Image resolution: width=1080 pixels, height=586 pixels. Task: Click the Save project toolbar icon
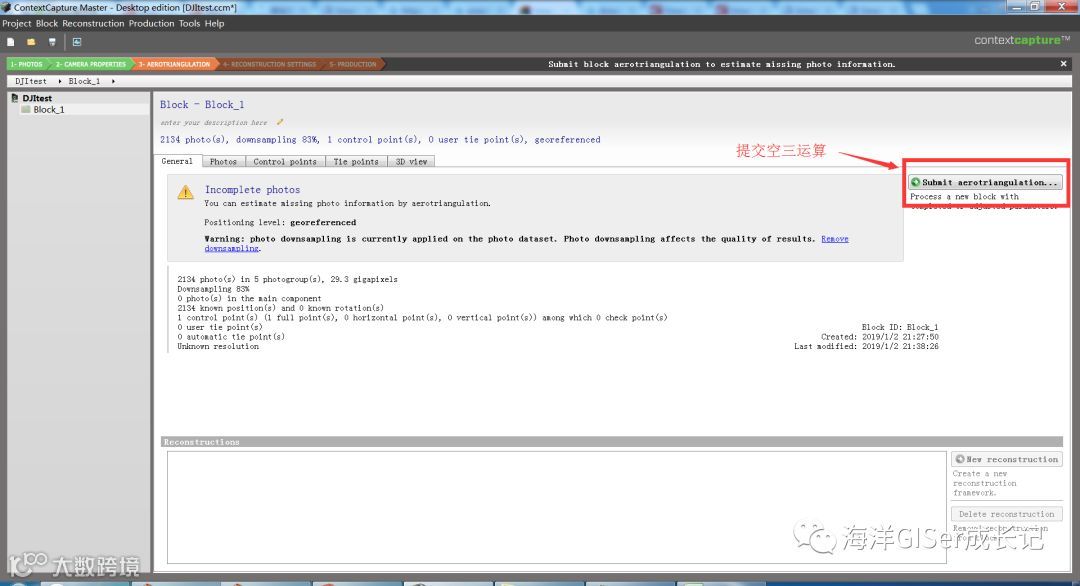click(52, 42)
